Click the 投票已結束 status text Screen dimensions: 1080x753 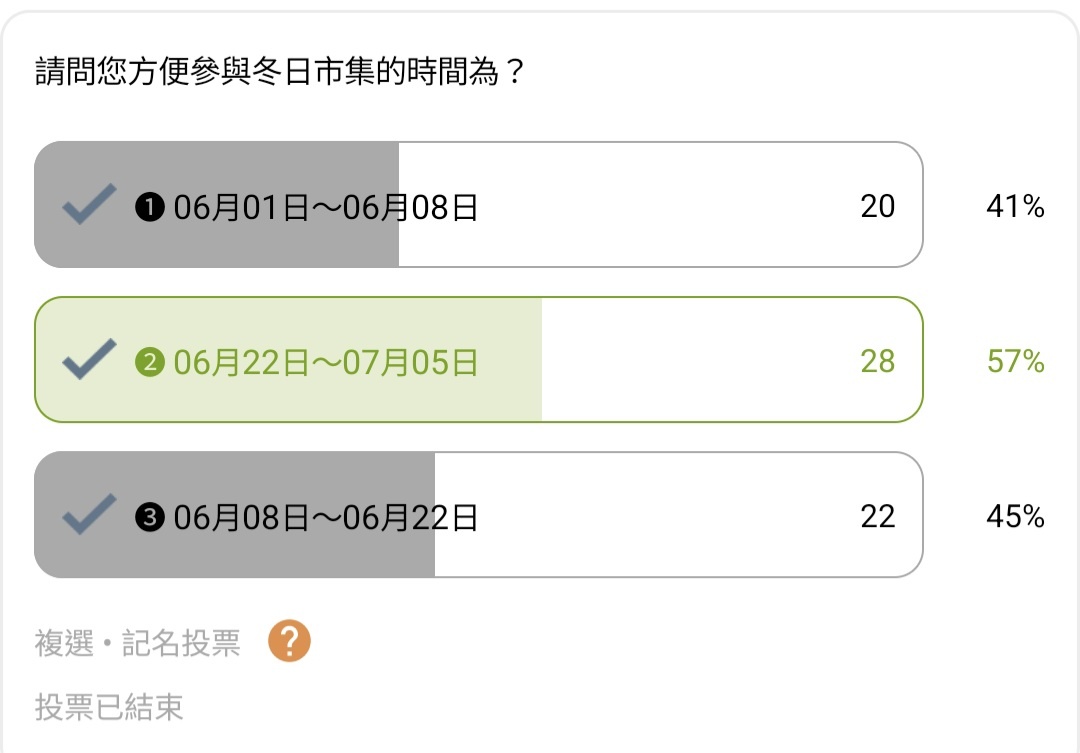(109, 707)
